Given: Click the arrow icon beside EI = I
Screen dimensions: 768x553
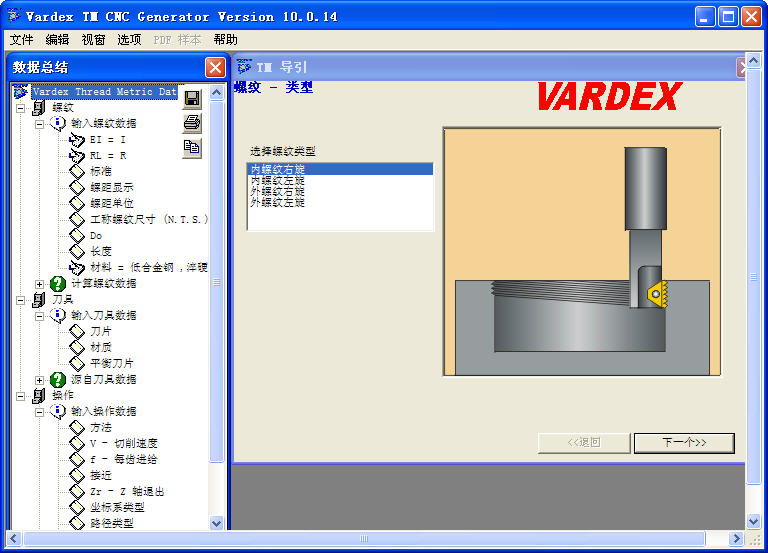Looking at the screenshot, I should (x=77, y=140).
